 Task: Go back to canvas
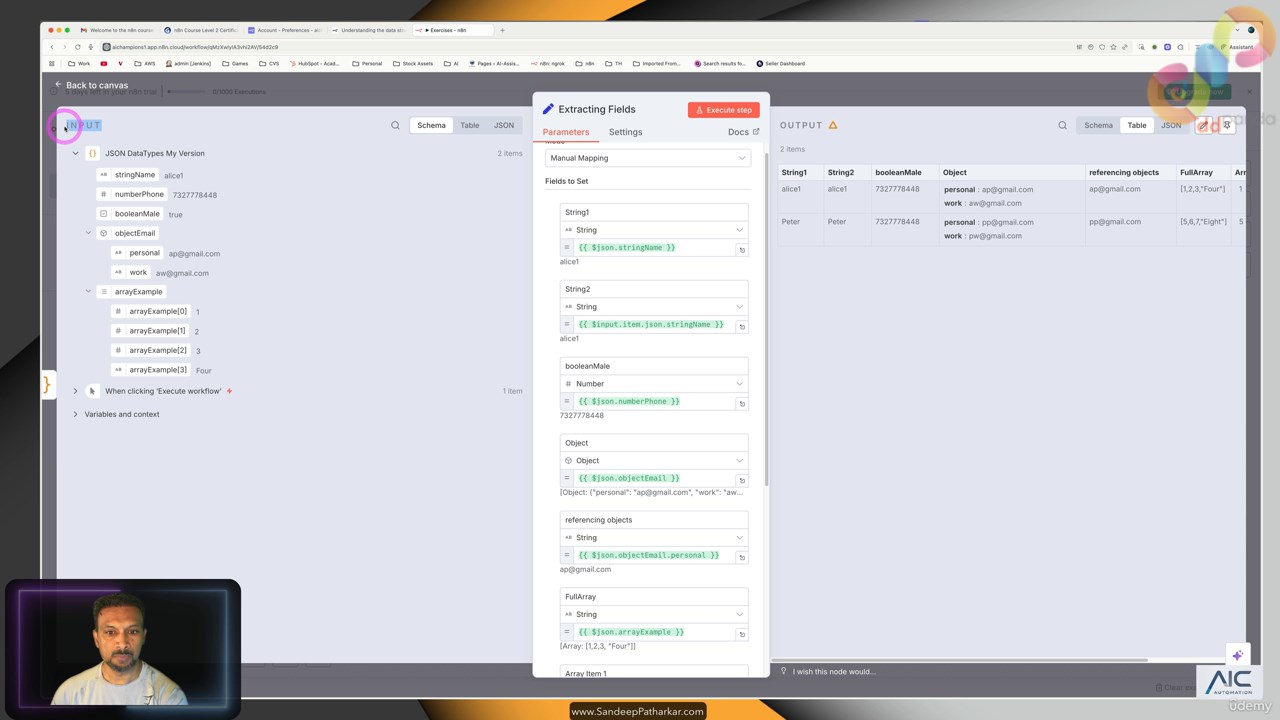[x=91, y=85]
